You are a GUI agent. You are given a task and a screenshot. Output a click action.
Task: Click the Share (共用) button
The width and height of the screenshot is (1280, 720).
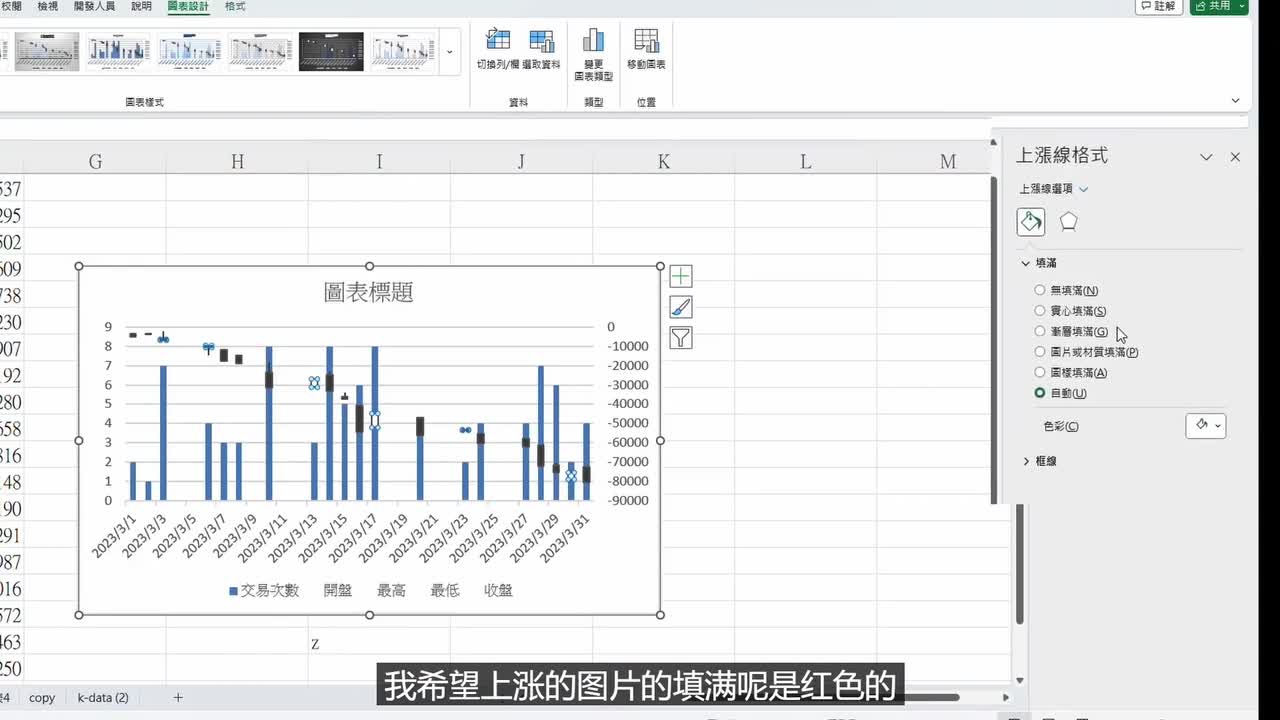pyautogui.click(x=1219, y=6)
